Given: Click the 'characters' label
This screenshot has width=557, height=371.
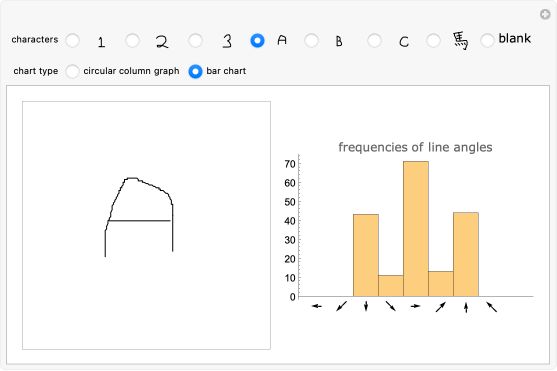Looking at the screenshot, I should pyautogui.click(x=35, y=39).
